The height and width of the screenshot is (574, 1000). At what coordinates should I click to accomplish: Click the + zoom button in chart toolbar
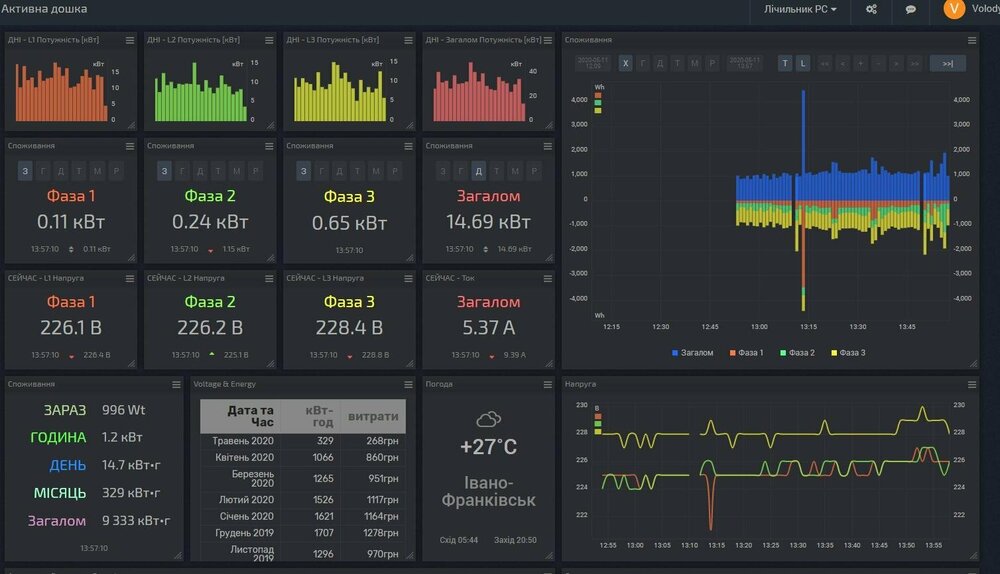coord(860,63)
